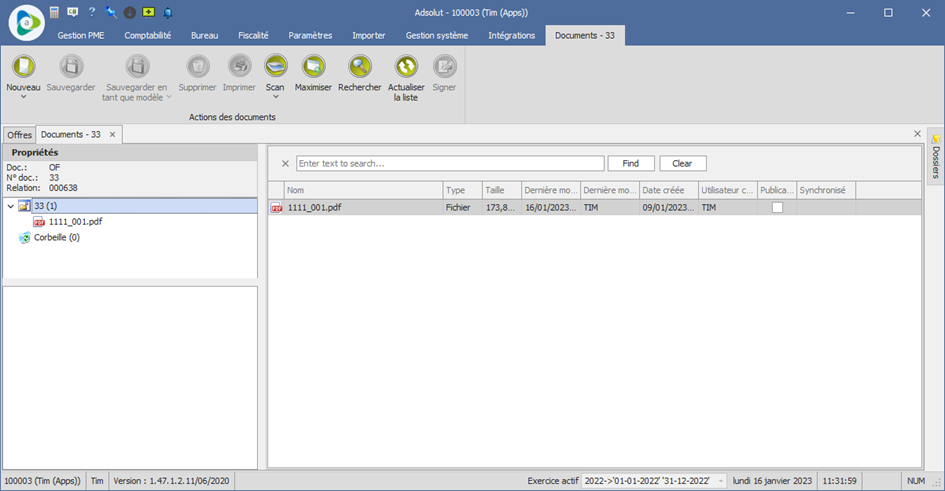Image resolution: width=945 pixels, height=491 pixels.
Task: Open the Importer ribbon tab
Action: click(369, 36)
